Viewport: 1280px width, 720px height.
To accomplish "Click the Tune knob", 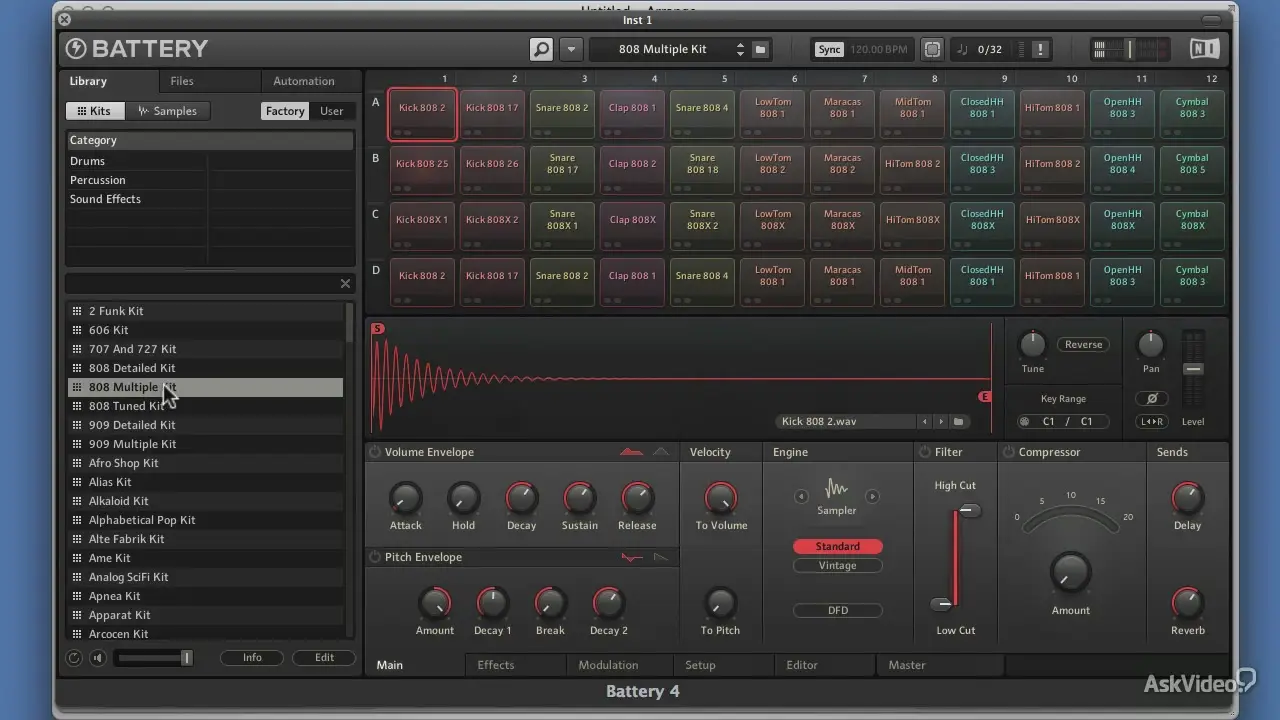I will point(1032,344).
